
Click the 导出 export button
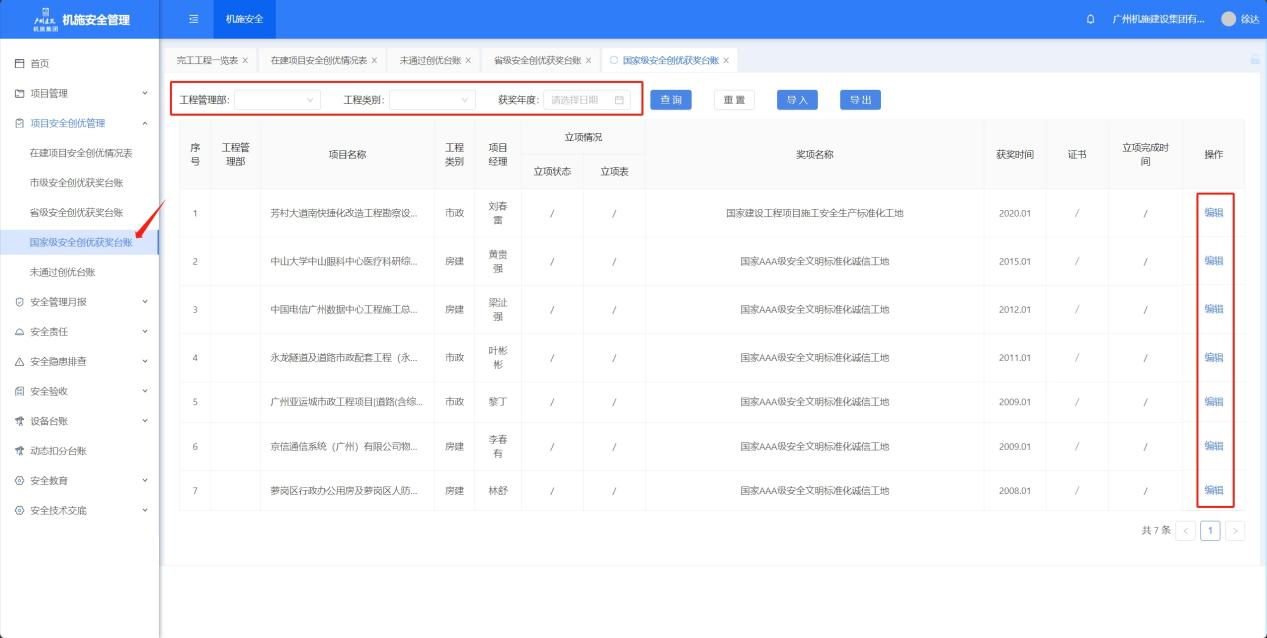click(859, 100)
